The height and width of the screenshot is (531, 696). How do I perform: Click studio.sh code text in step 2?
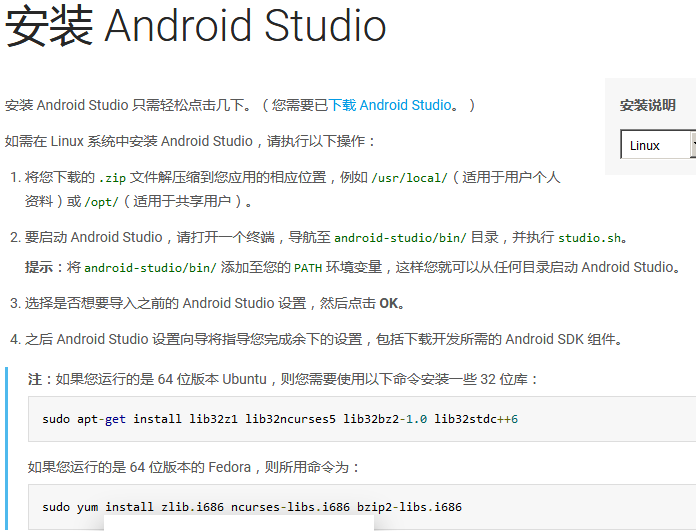click(590, 238)
